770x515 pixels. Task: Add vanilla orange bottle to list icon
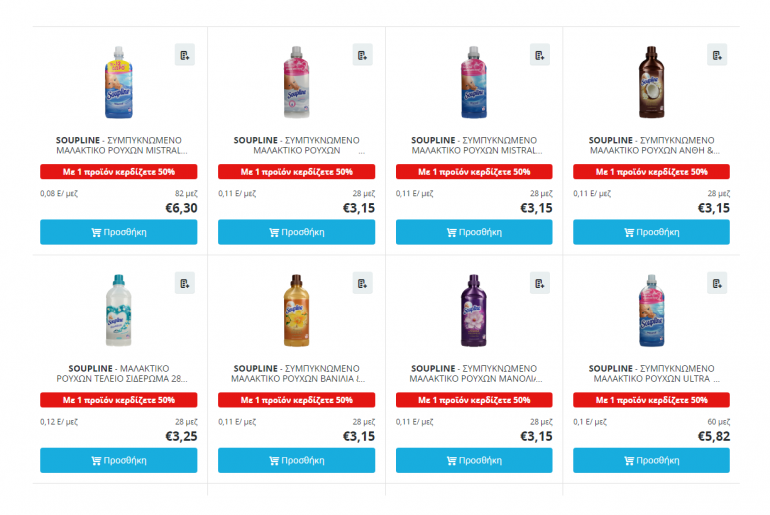pyautogui.click(x=362, y=283)
